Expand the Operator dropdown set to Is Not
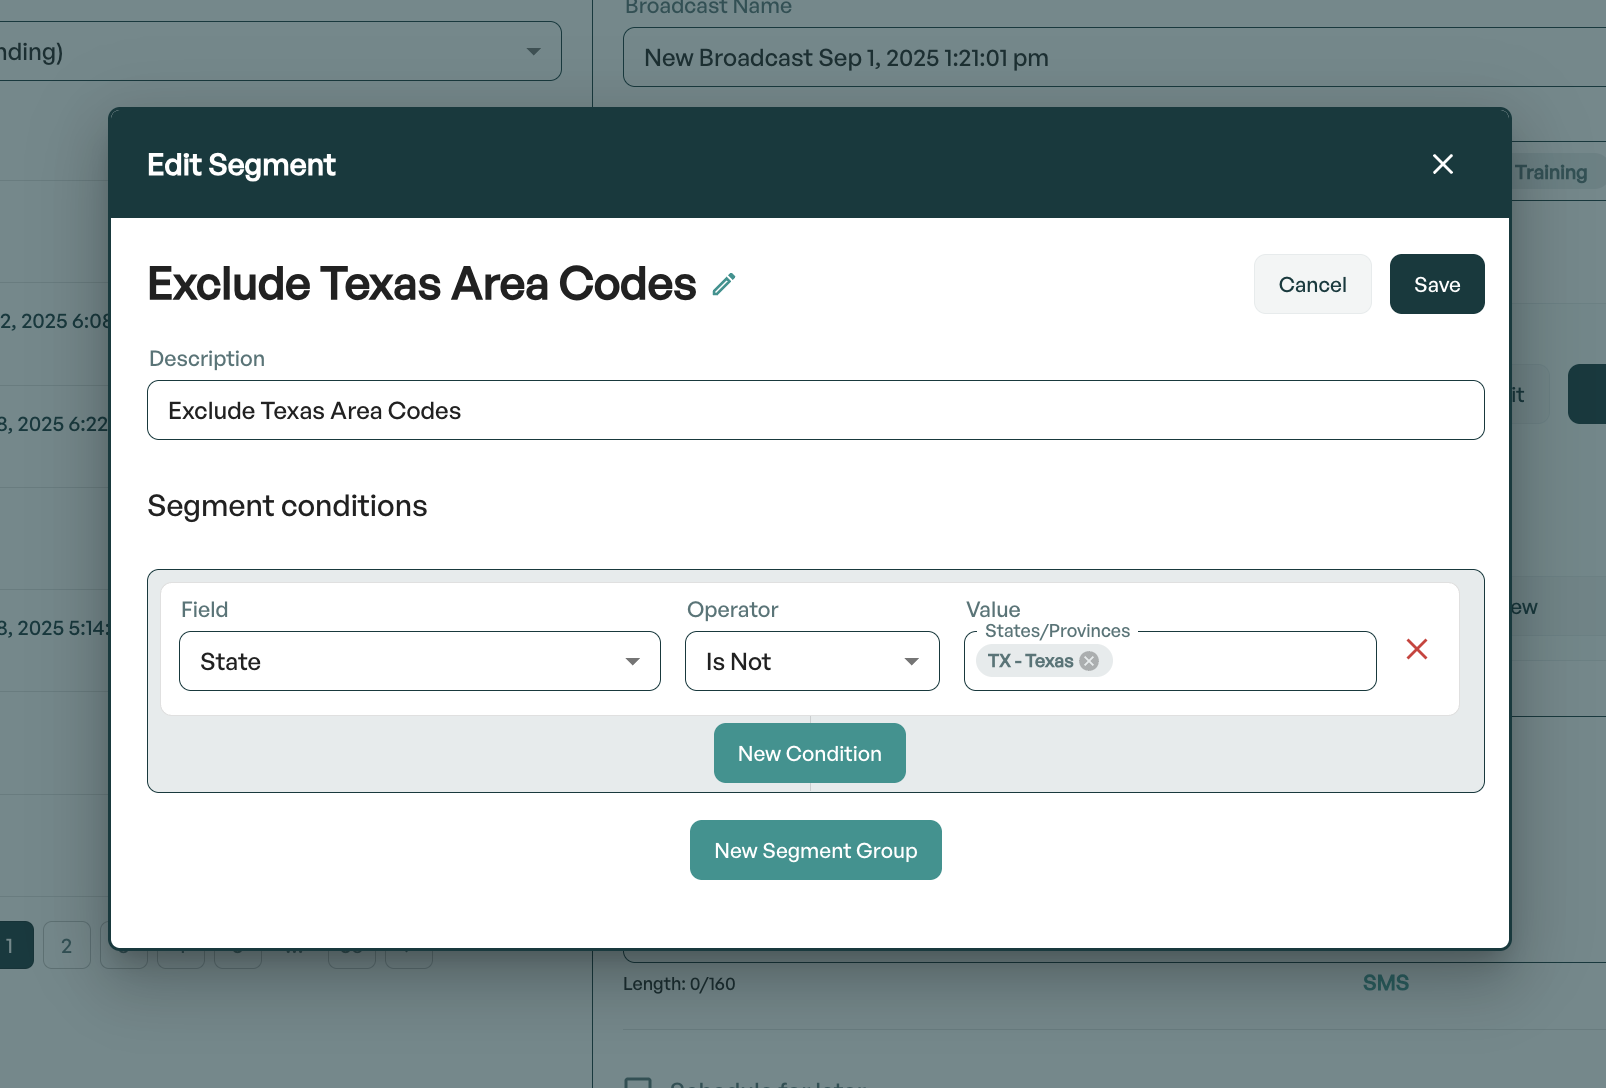 811,662
